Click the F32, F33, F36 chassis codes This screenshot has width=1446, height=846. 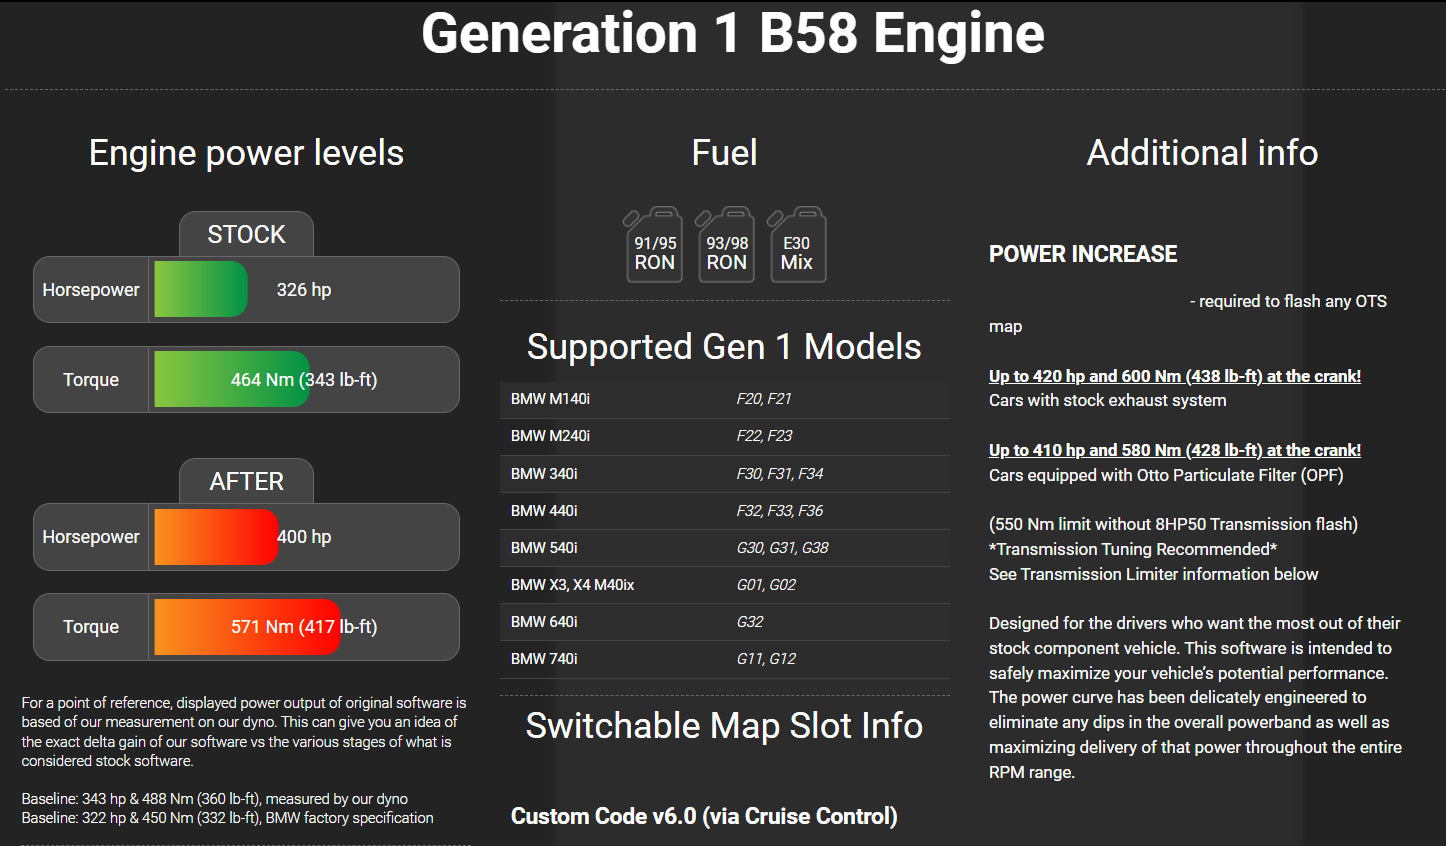tap(780, 511)
